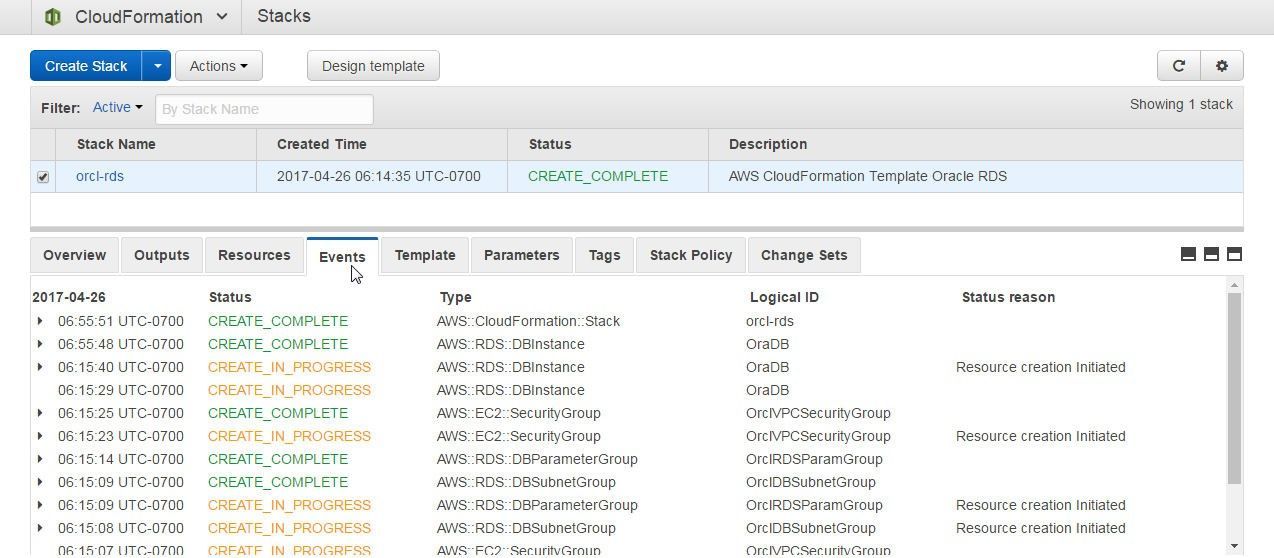Screen dimensions: 1274x558
Task: Set split pane layout icon
Action: click(1211, 254)
